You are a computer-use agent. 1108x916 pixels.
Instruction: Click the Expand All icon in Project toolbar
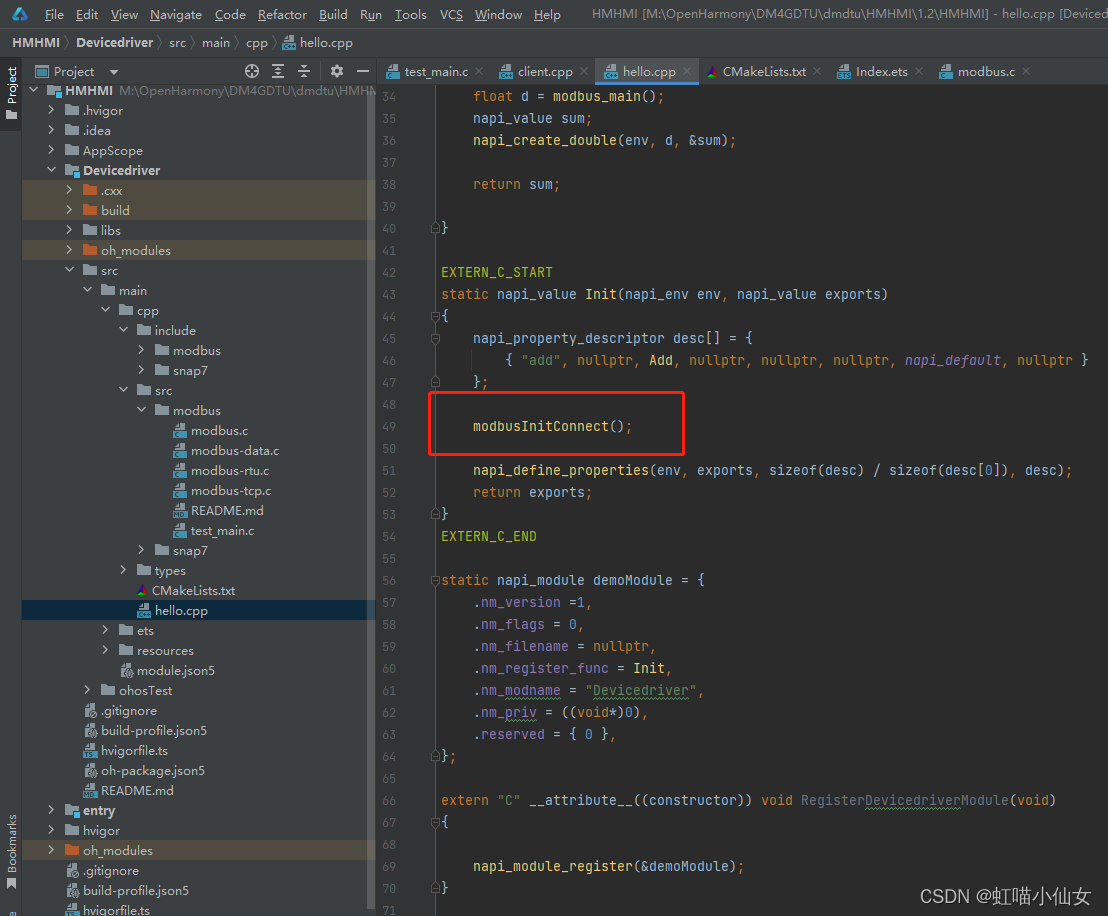coord(277,71)
